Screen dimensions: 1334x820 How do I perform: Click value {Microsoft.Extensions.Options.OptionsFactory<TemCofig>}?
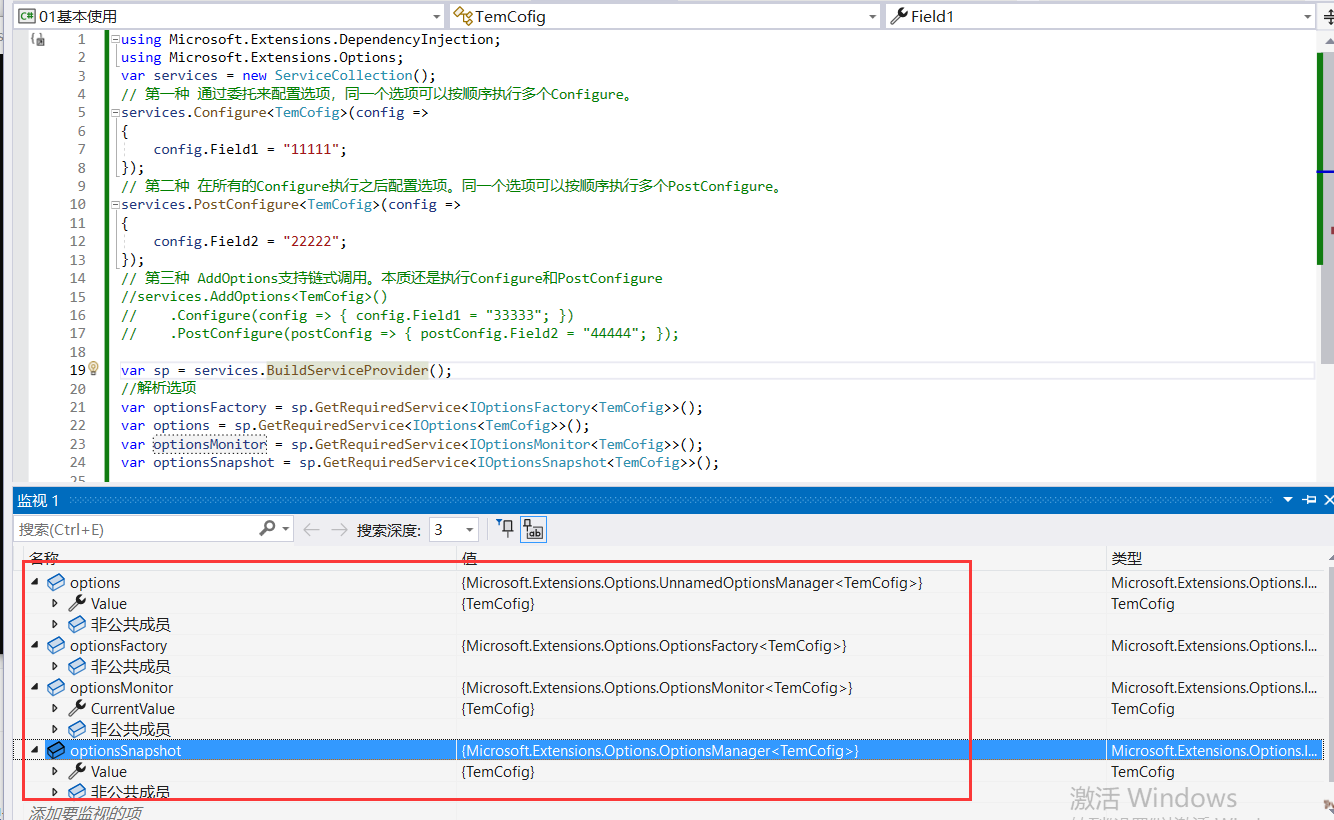654,646
